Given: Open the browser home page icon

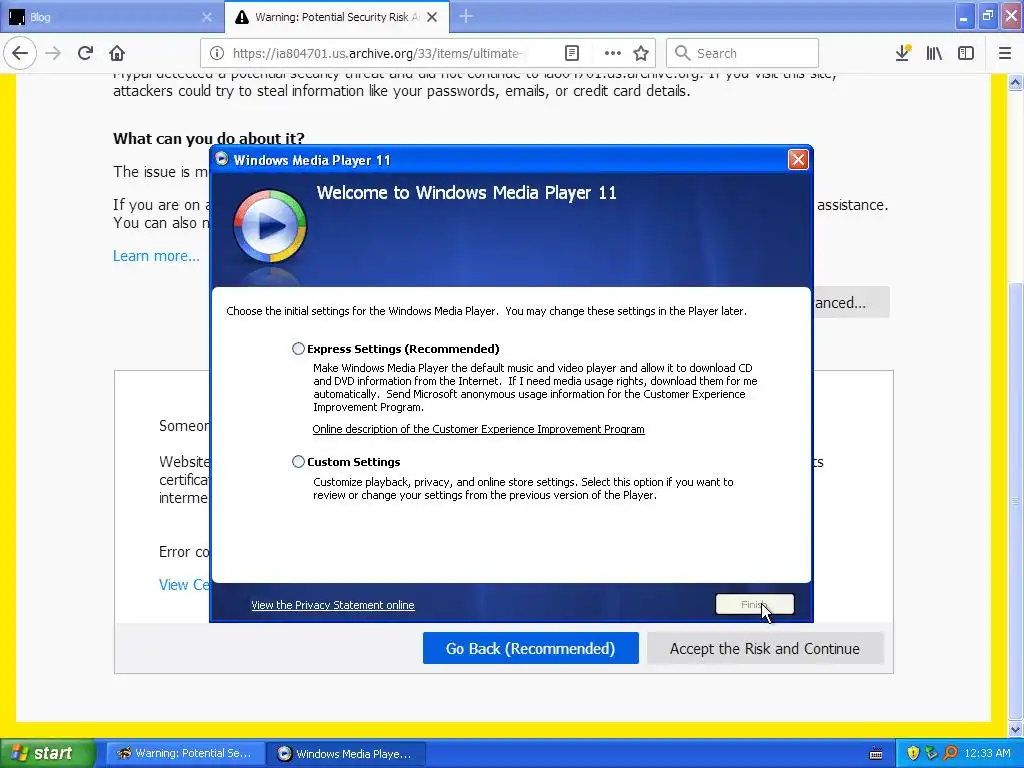Looking at the screenshot, I should (x=117, y=53).
